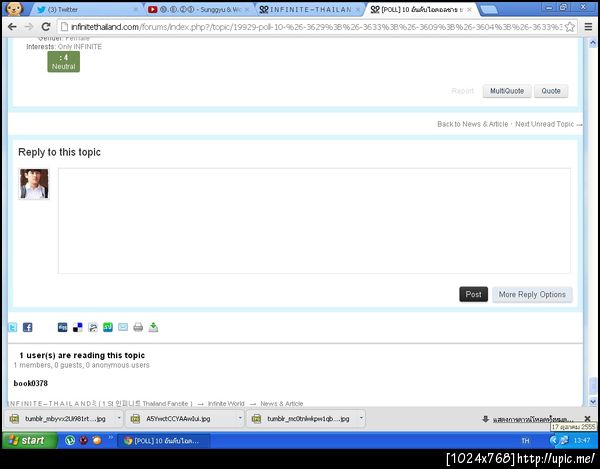Close the Twitter tab
This screenshot has width=600, height=469.
[135, 9]
